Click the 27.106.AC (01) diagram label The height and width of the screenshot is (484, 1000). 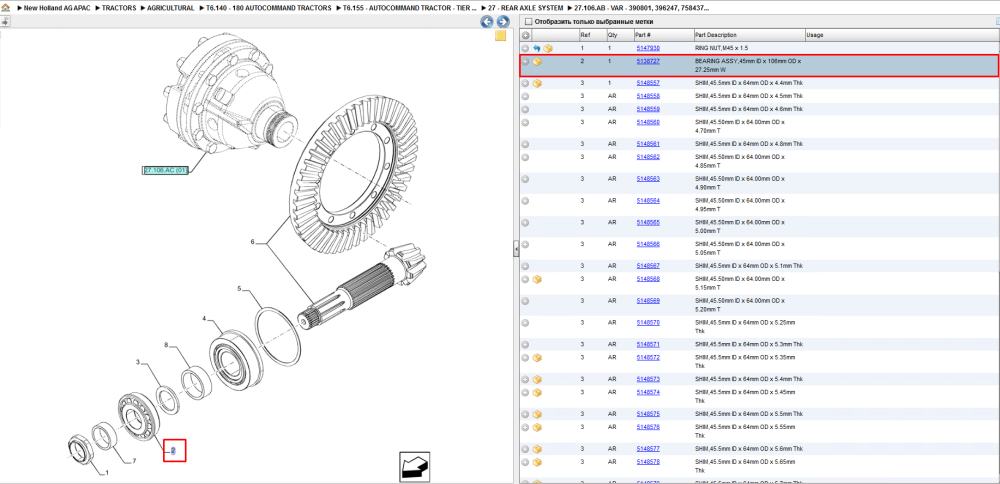pos(166,170)
